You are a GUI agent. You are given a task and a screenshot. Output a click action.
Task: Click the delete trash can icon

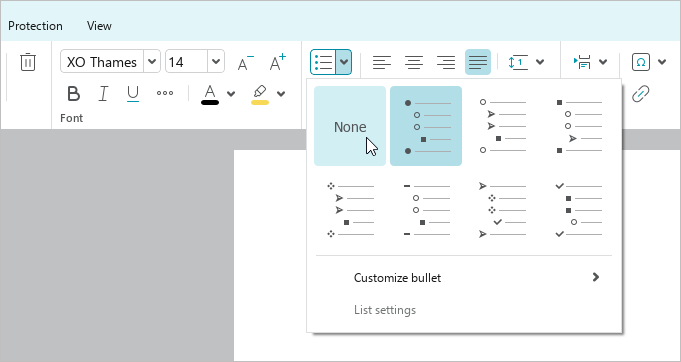coord(28,62)
